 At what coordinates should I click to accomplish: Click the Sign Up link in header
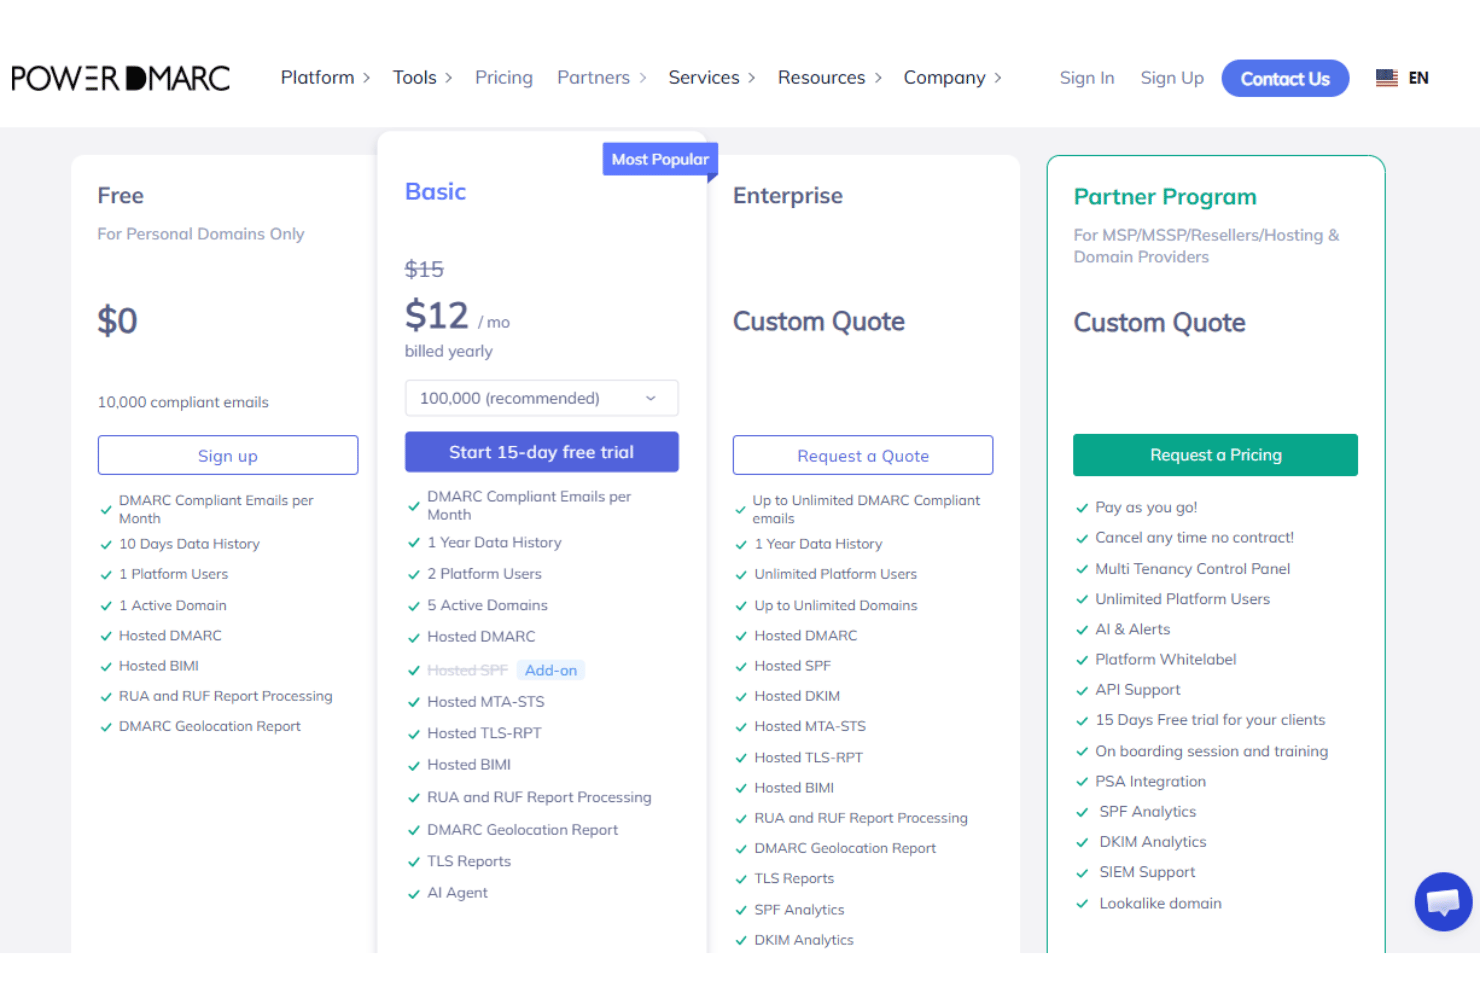(1172, 78)
